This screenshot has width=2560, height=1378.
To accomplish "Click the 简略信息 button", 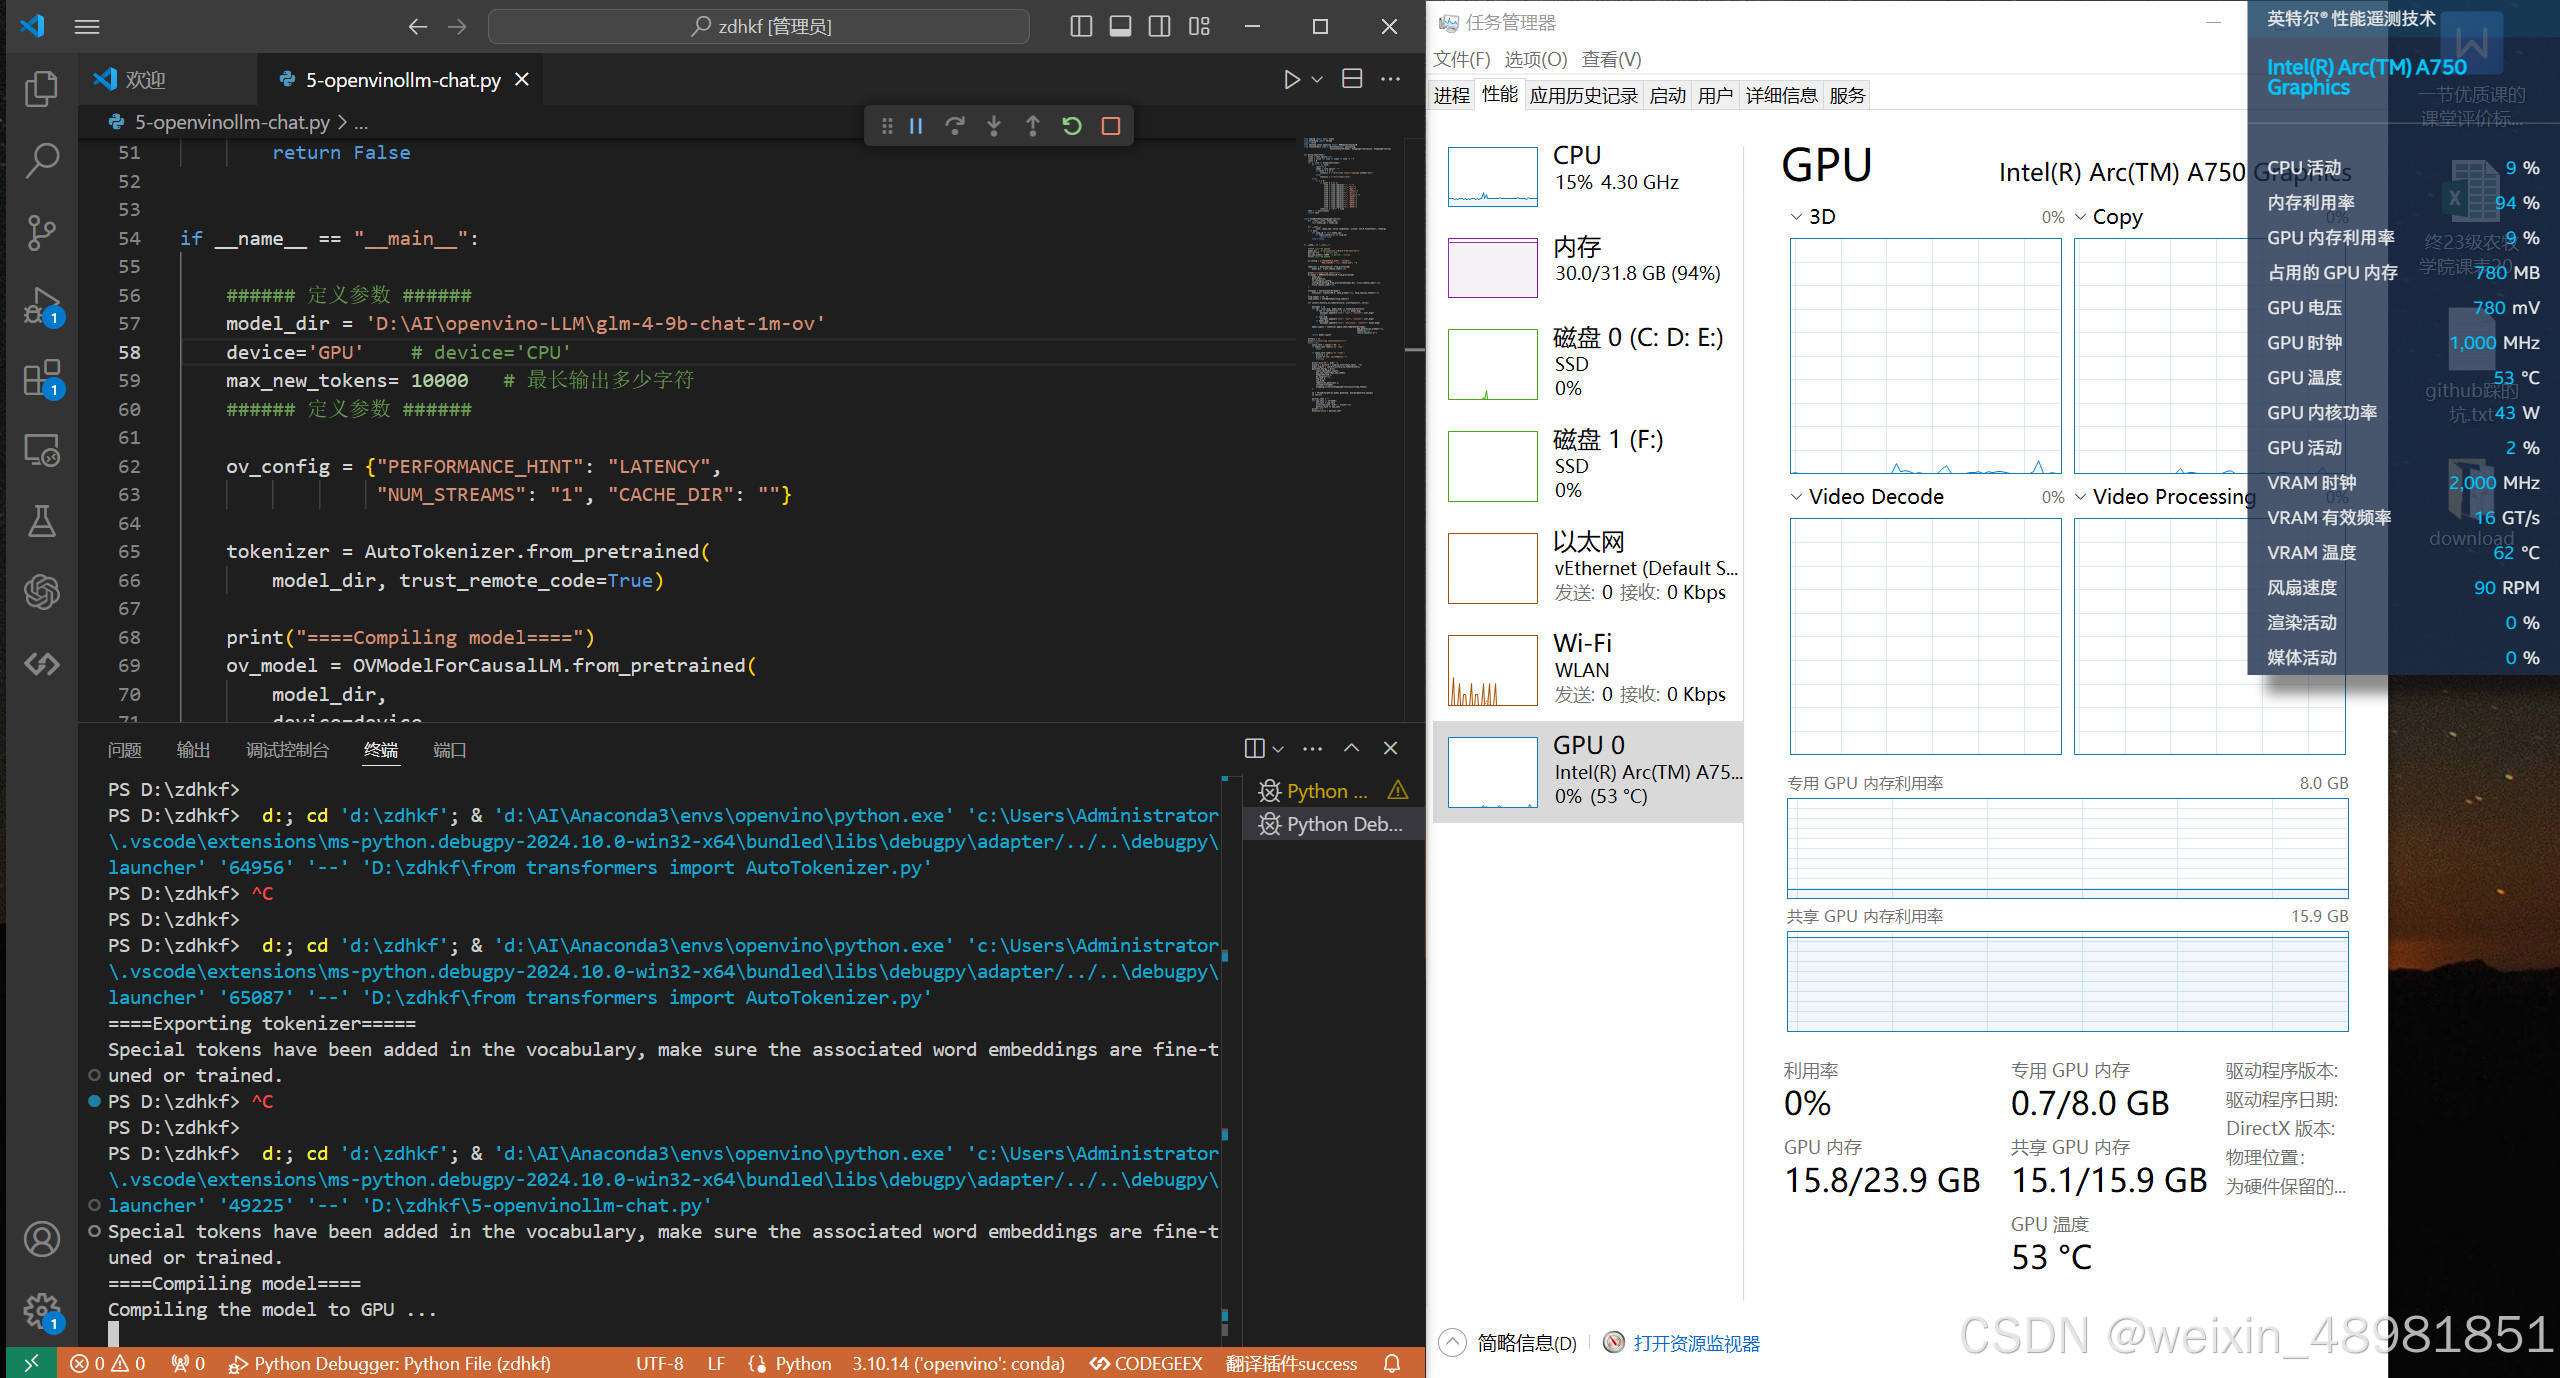I will [1526, 1343].
